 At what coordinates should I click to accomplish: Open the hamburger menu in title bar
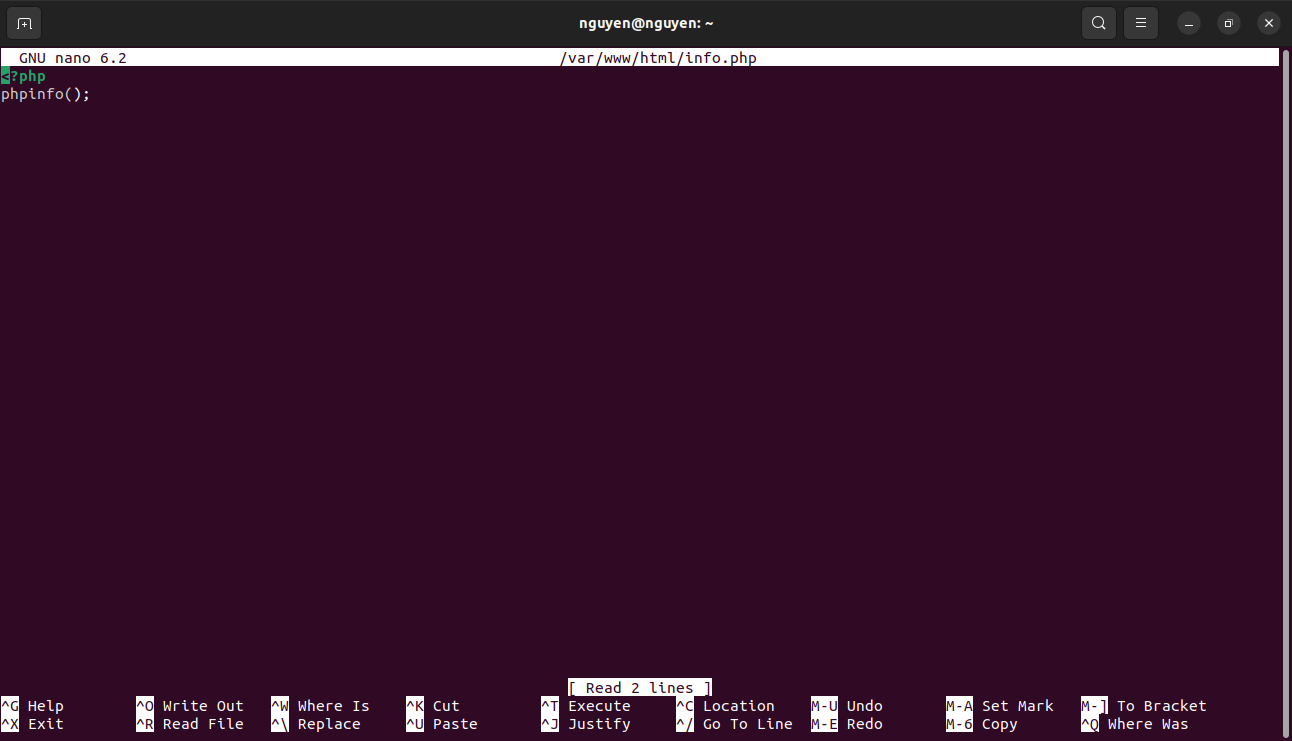[x=1141, y=23]
